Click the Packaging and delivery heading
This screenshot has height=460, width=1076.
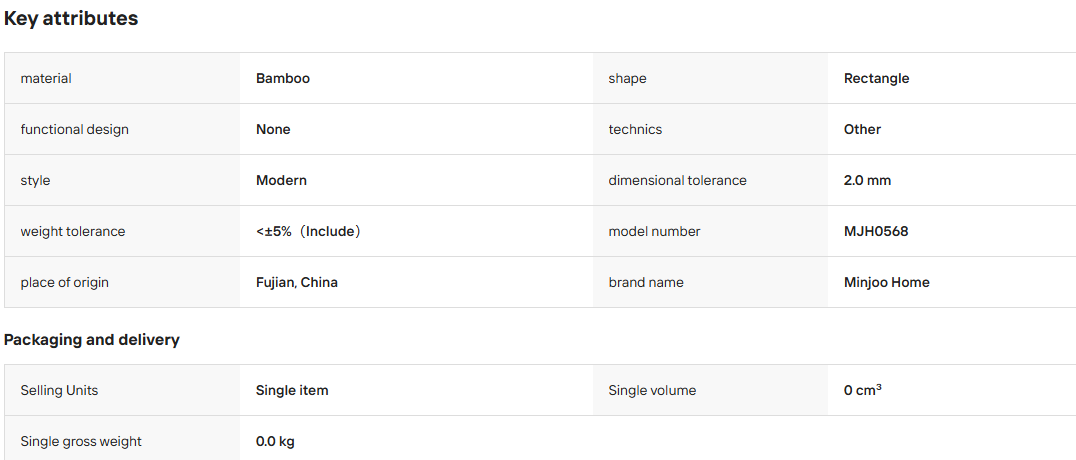coord(92,340)
